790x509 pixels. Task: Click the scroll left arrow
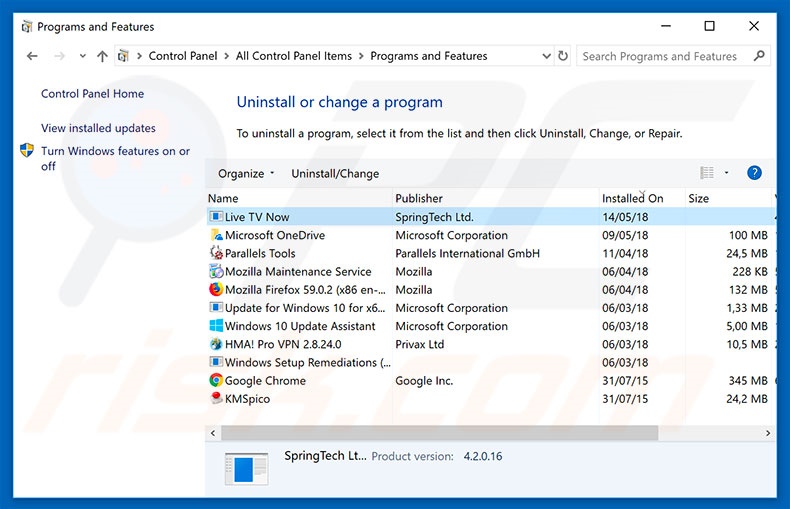tap(213, 433)
